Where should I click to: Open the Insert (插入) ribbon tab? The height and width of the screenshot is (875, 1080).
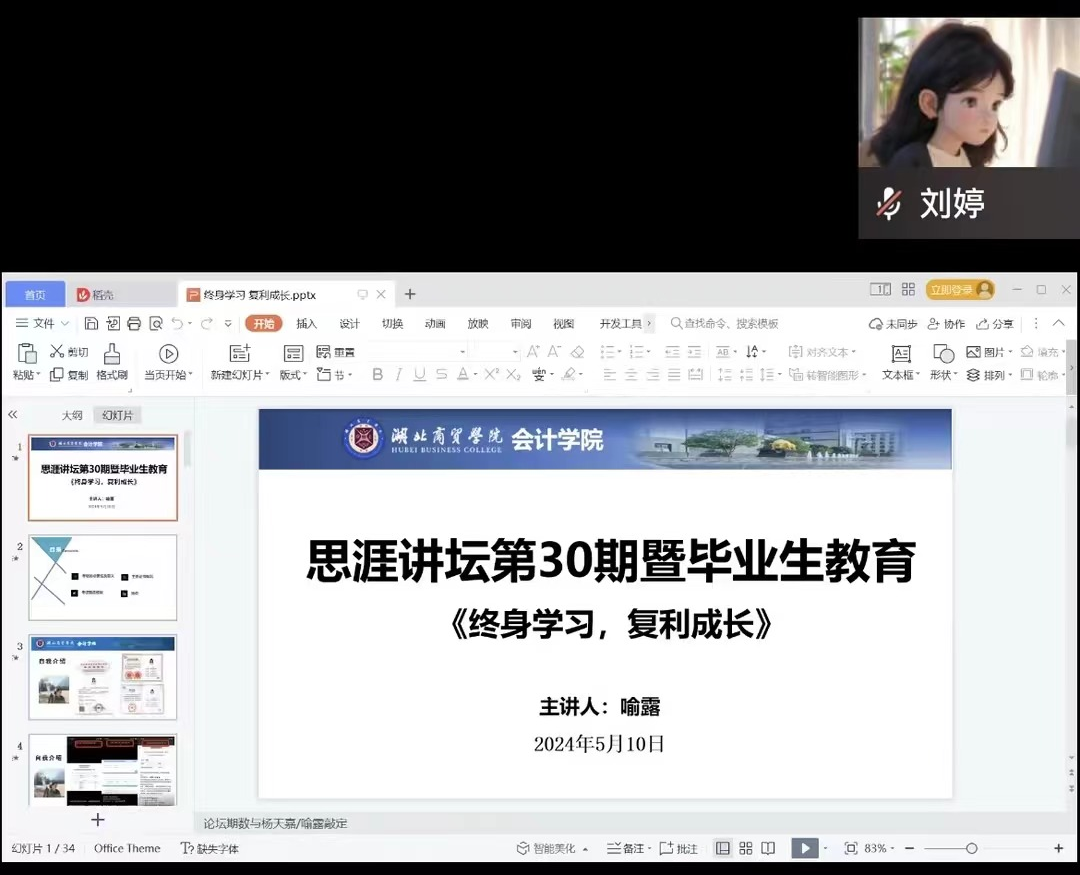(306, 323)
